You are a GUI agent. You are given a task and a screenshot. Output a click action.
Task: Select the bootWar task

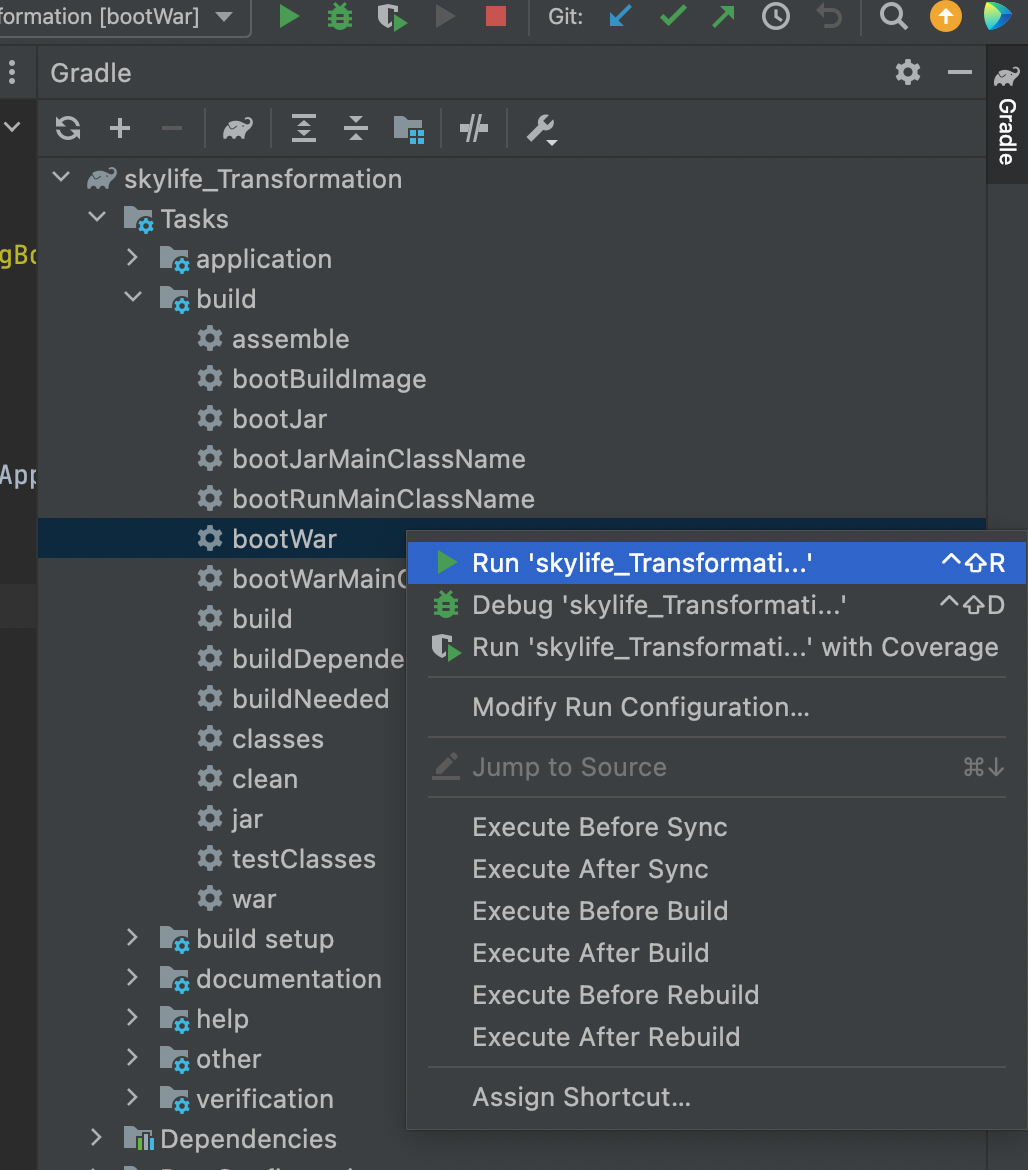click(x=284, y=539)
